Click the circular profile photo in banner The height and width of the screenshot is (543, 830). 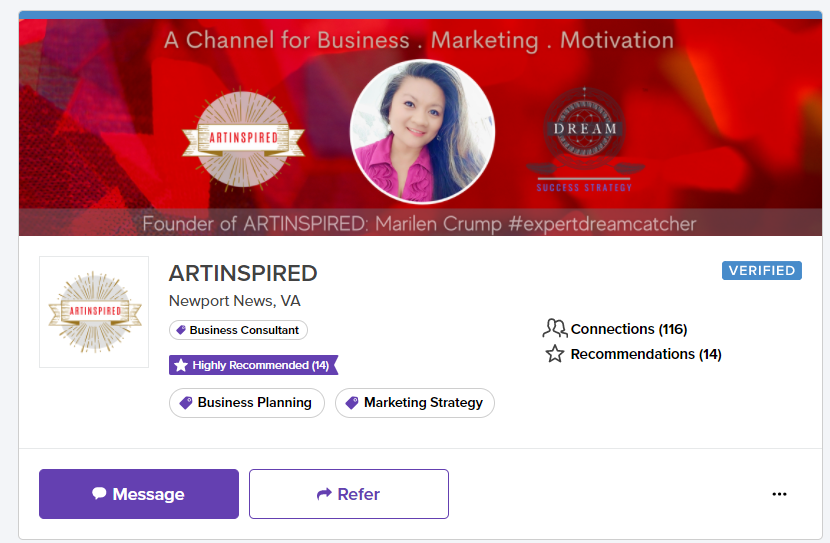(421, 131)
